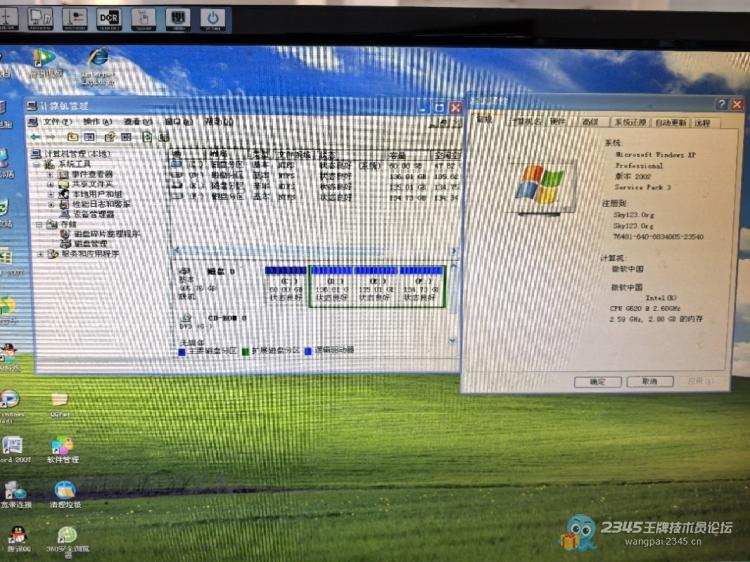Viewport: 750px width, 562px height.
Task: Open the Internet Explorer desktop icon
Action: tap(98, 60)
